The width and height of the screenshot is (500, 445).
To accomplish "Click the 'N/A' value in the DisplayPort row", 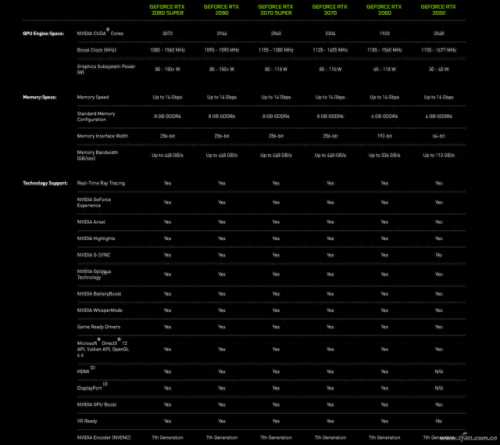I will point(439,388).
